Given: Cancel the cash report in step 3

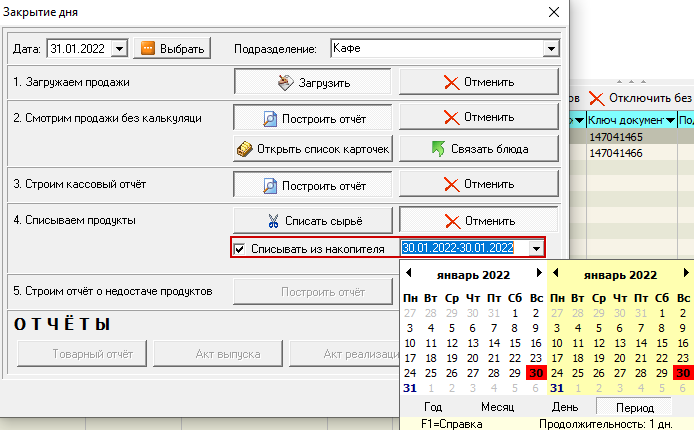Looking at the screenshot, I should pyautogui.click(x=479, y=184).
